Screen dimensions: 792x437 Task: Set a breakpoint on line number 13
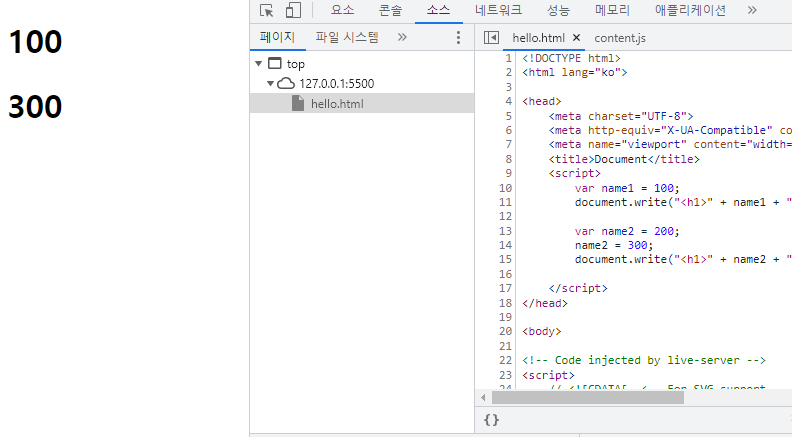[x=506, y=231]
